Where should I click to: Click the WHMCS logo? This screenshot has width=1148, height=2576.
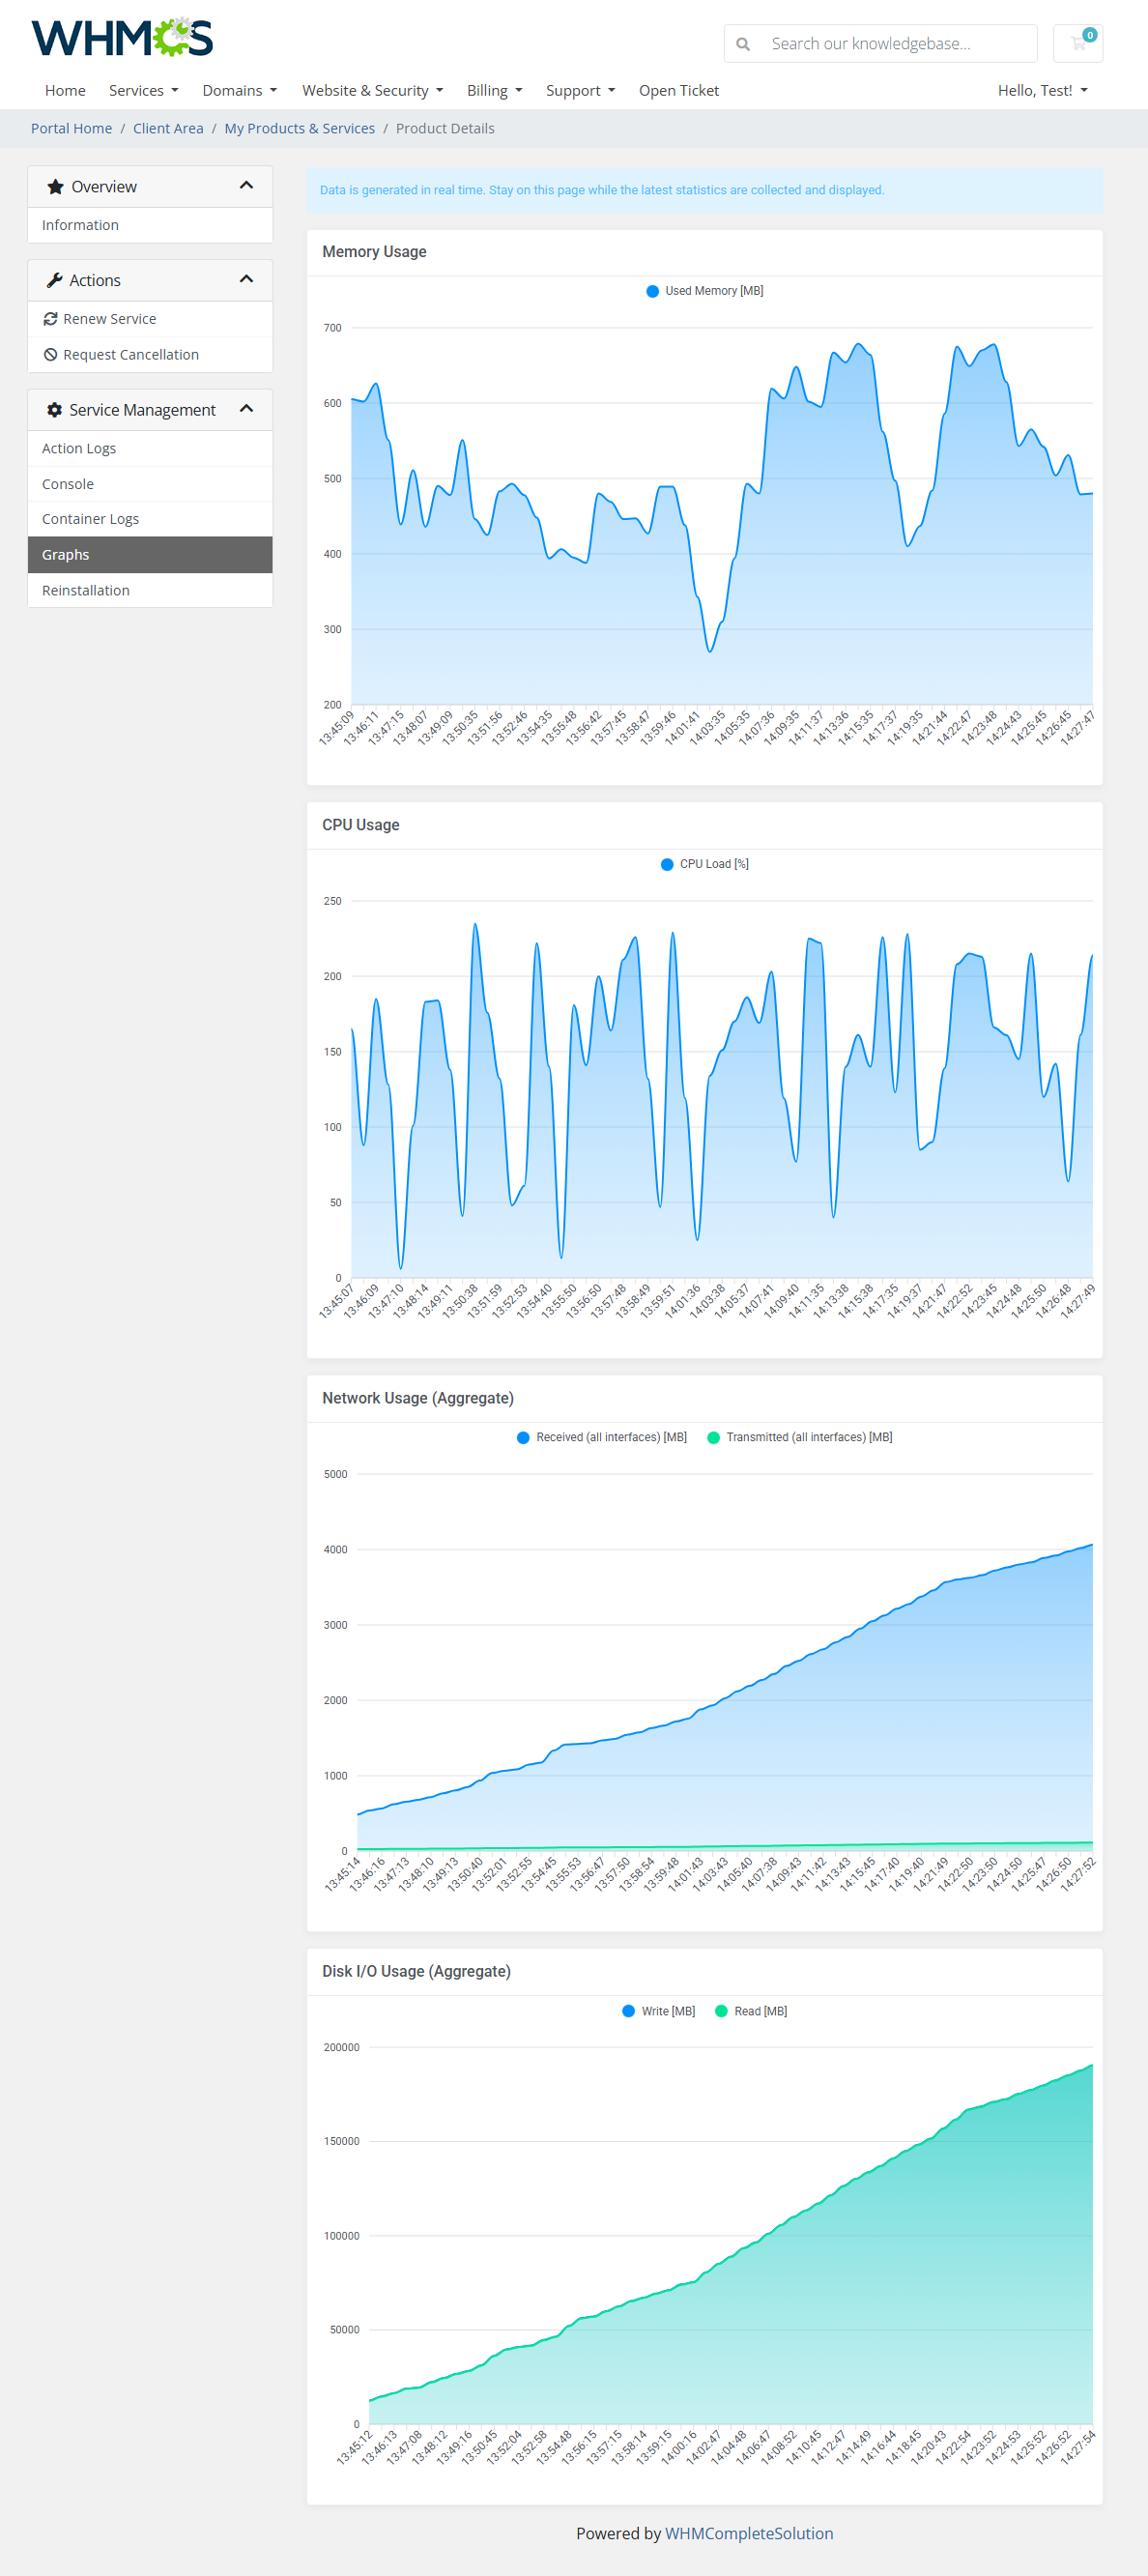(122, 38)
